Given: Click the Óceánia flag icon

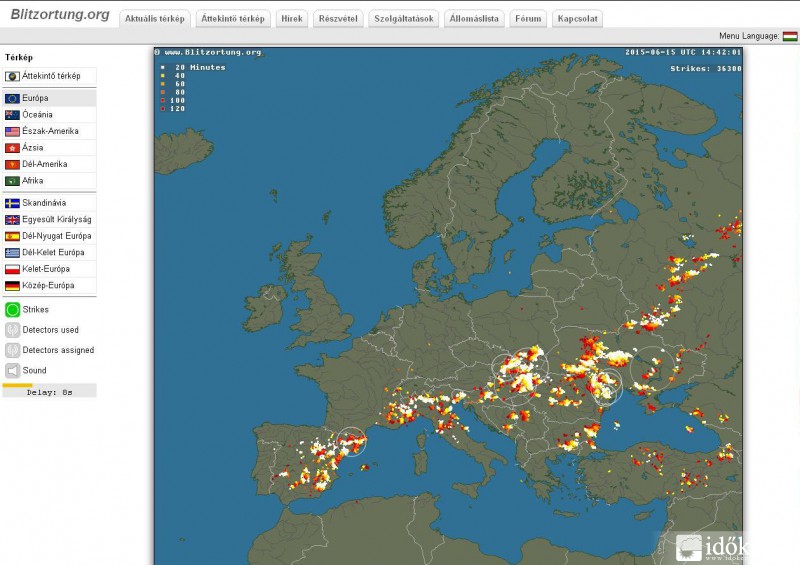Looking at the screenshot, I should tap(12, 115).
